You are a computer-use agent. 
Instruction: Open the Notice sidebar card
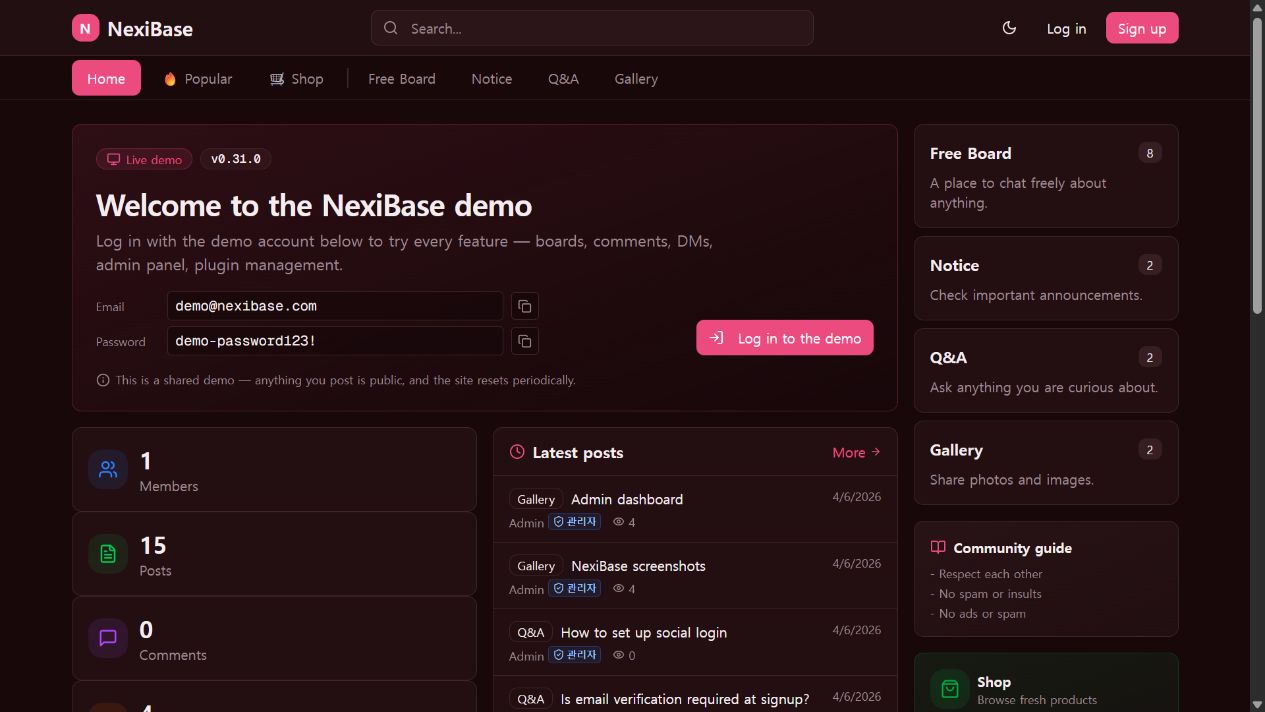pyautogui.click(x=1046, y=278)
